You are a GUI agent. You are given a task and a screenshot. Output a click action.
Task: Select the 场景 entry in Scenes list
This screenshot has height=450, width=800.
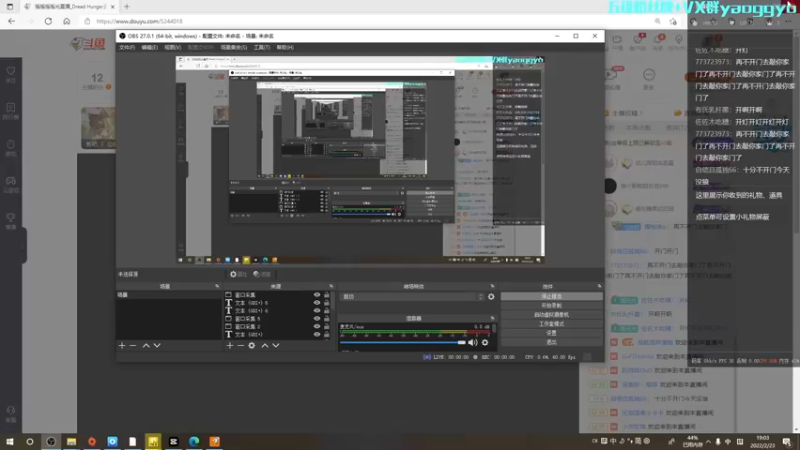pos(169,295)
